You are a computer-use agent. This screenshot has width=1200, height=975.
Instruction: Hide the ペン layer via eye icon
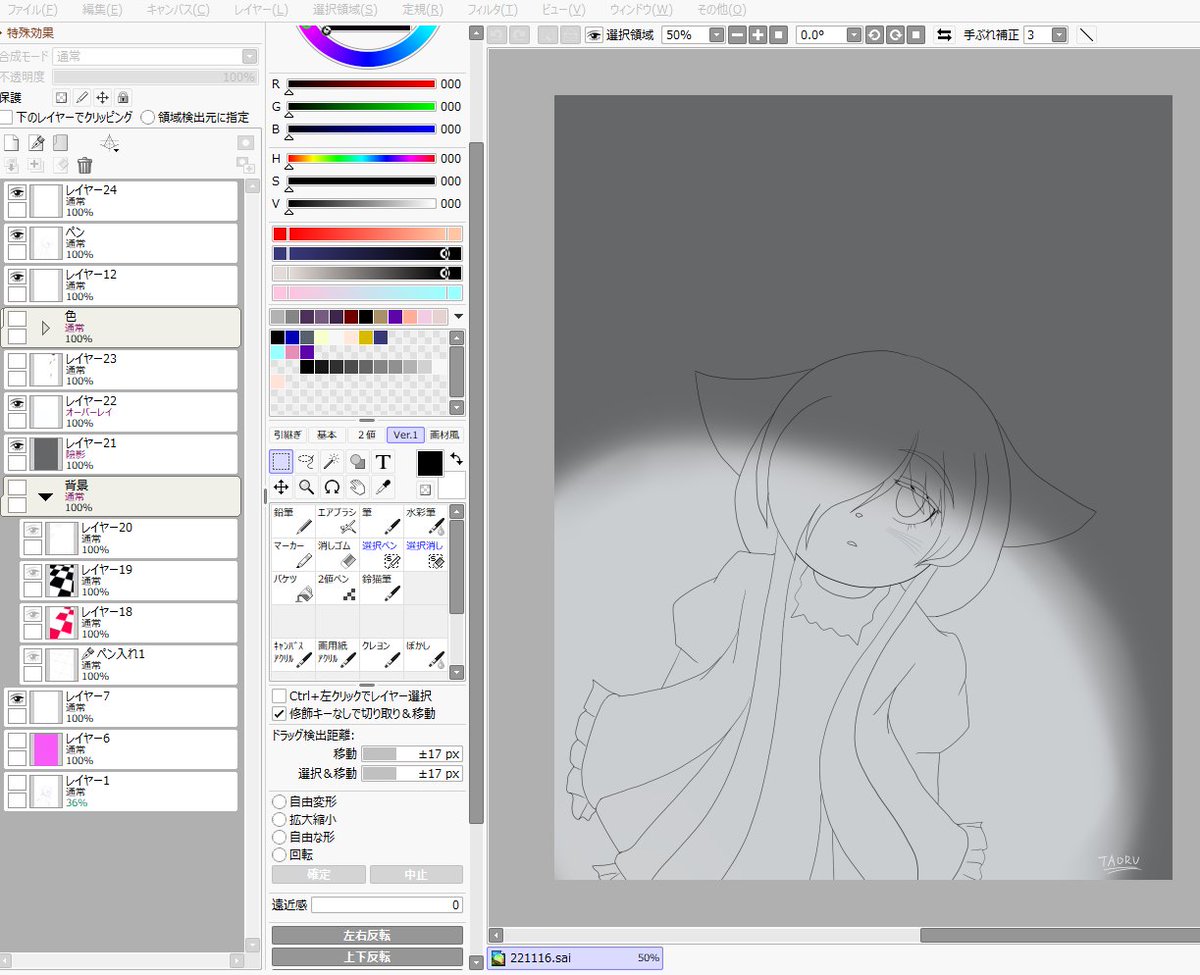coord(17,234)
